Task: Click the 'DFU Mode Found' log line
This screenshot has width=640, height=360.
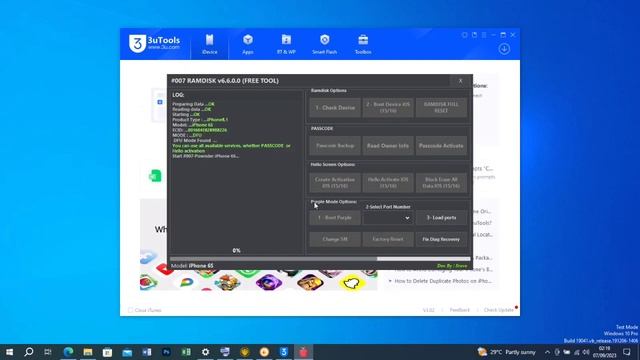Action: (195, 140)
